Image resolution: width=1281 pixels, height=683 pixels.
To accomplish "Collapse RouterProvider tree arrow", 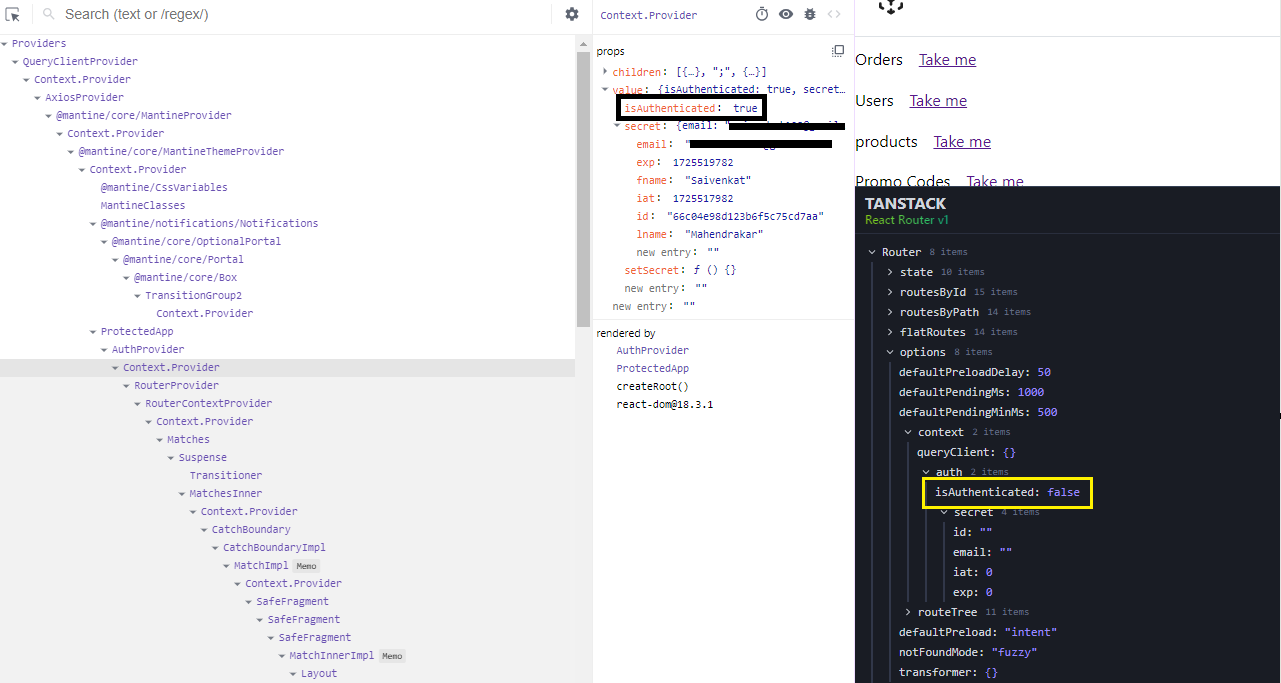I will [x=128, y=386].
